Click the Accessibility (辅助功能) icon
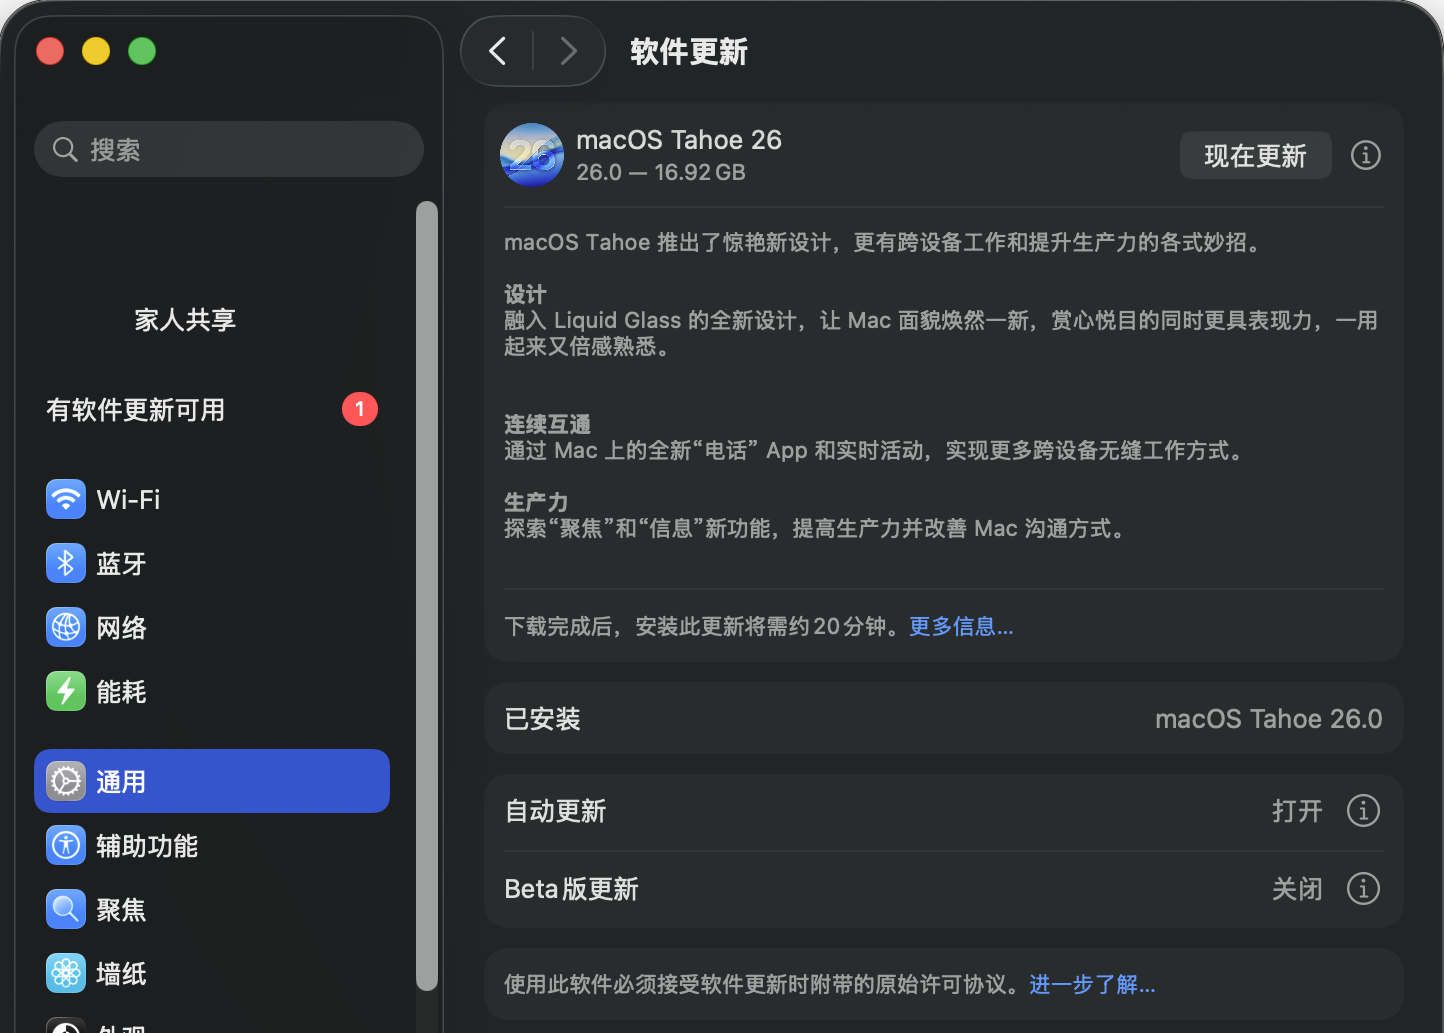This screenshot has width=1444, height=1033. click(x=66, y=845)
